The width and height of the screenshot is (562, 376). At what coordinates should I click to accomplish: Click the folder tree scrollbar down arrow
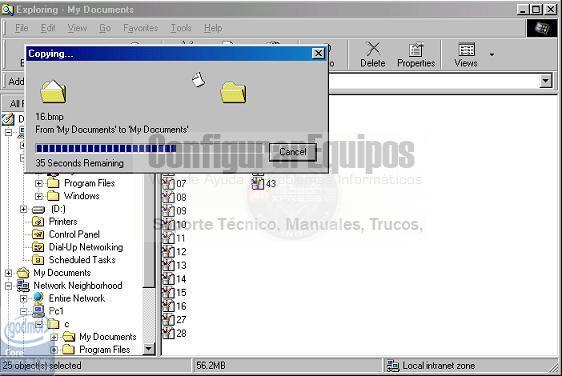tap(148, 349)
